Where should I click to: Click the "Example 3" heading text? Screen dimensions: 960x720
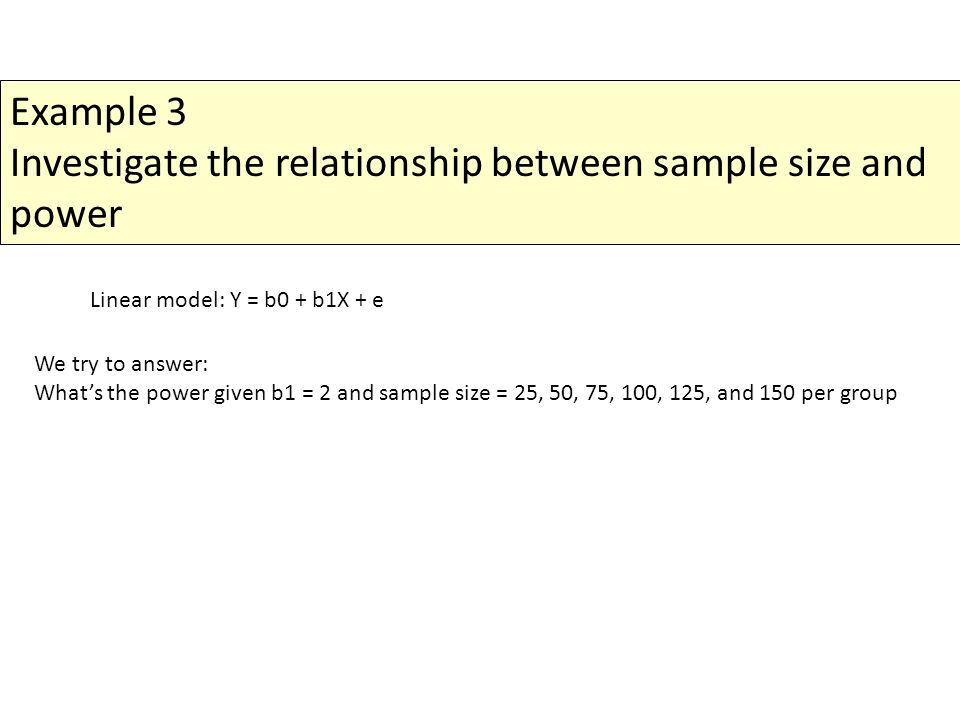(98, 113)
